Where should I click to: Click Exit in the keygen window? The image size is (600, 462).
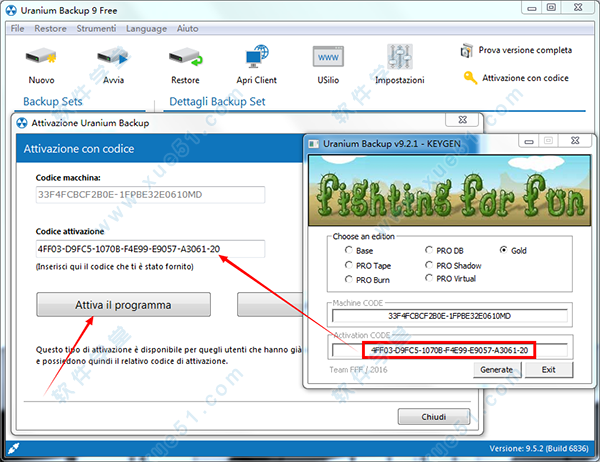548,370
